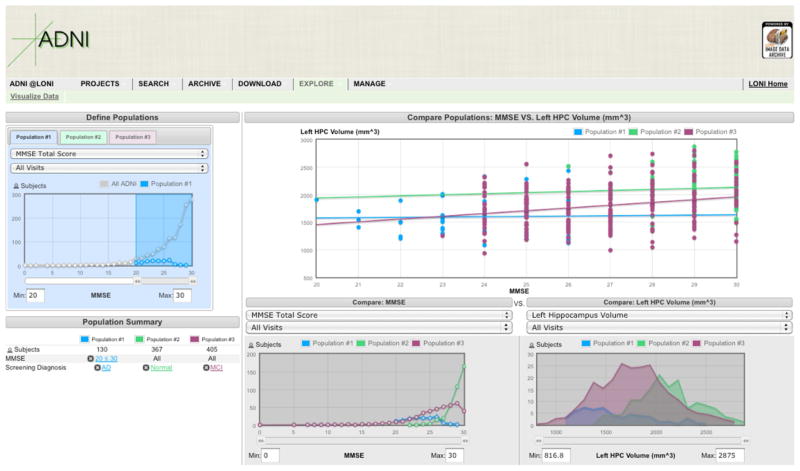This screenshot has width=800, height=471.
Task: Open MMSE Total Score dropdown in Define Populations
Action: [108, 154]
